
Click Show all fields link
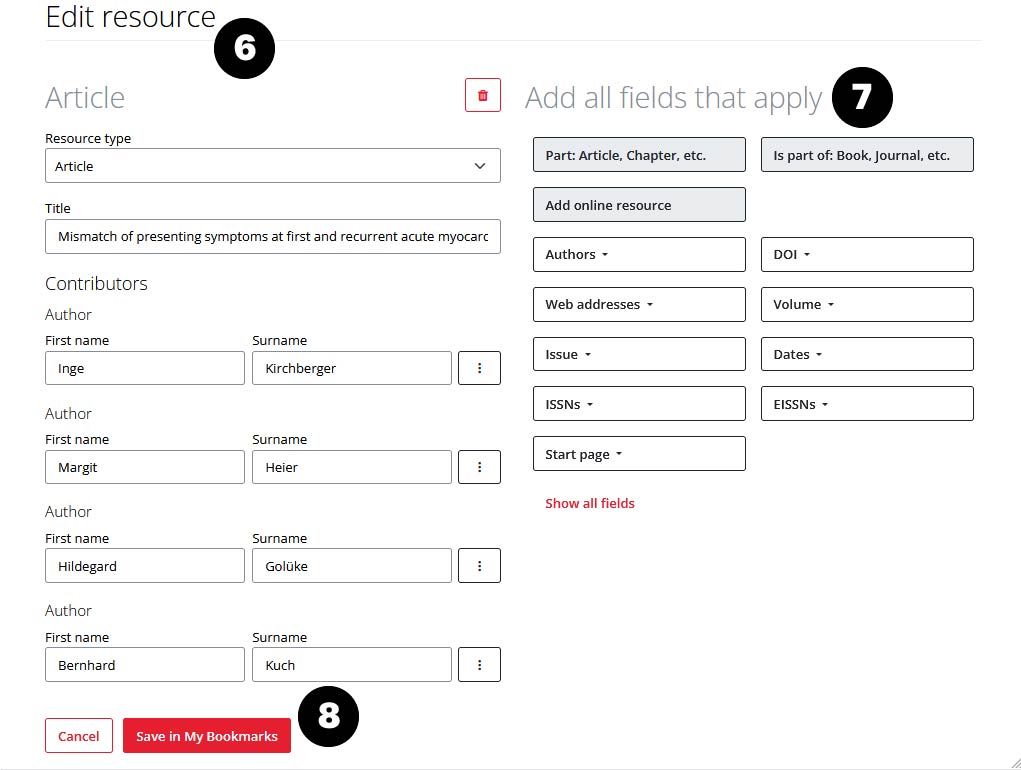click(x=590, y=504)
